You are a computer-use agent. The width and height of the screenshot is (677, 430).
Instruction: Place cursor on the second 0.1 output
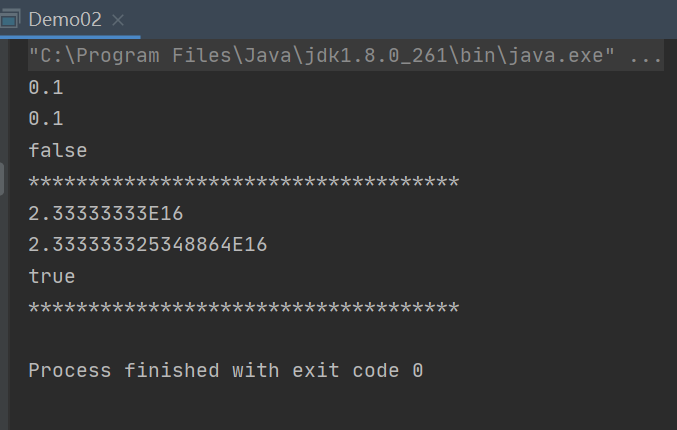point(46,119)
